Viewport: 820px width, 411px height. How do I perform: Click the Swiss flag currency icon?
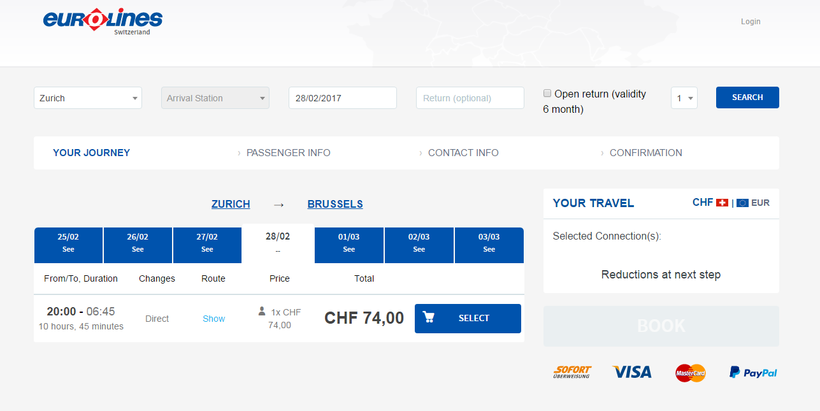click(722, 203)
